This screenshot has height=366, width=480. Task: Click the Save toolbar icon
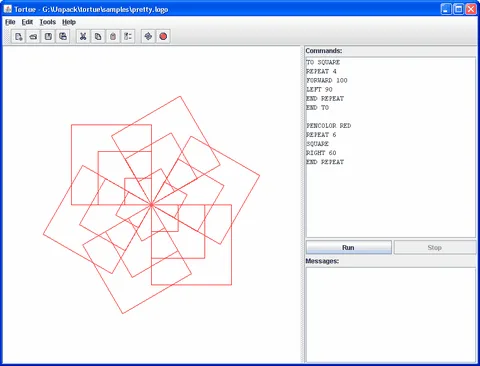click(x=48, y=36)
